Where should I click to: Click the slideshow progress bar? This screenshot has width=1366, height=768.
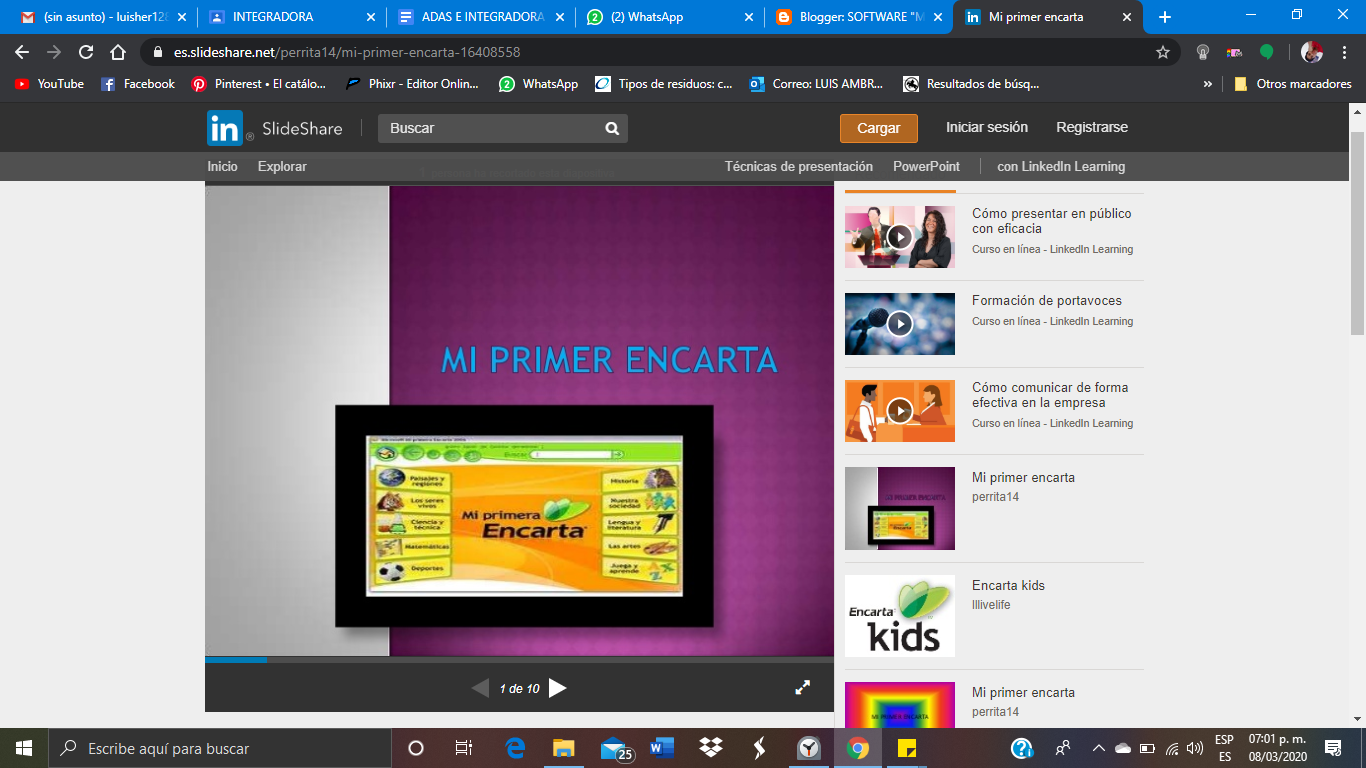point(519,660)
